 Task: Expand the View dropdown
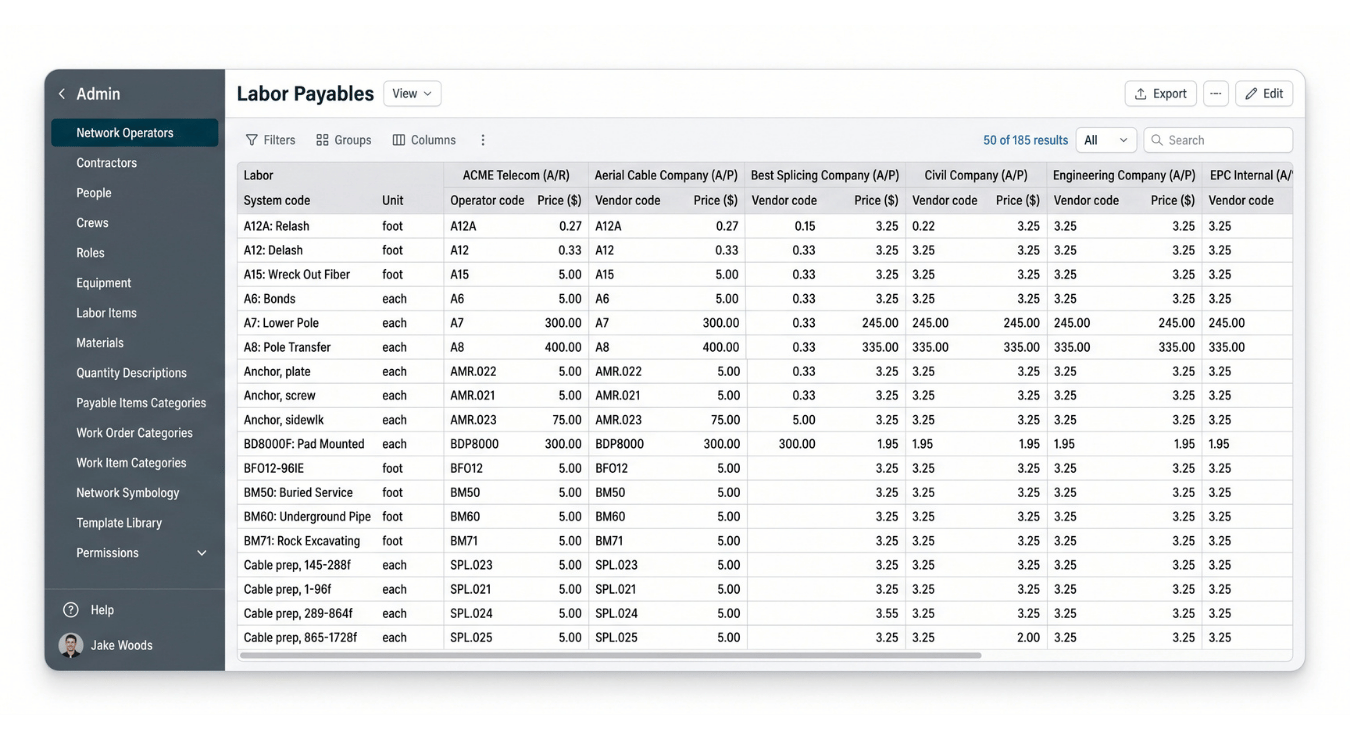point(412,94)
